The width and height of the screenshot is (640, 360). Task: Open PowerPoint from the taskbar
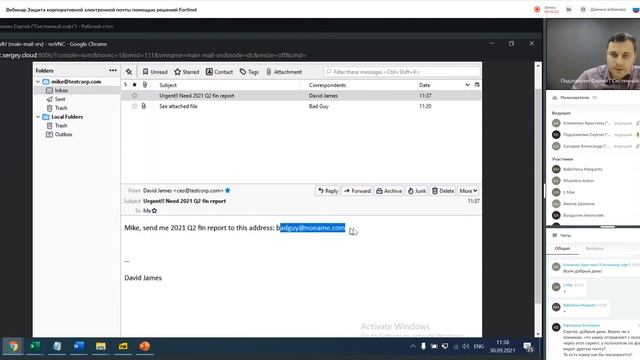point(144,347)
